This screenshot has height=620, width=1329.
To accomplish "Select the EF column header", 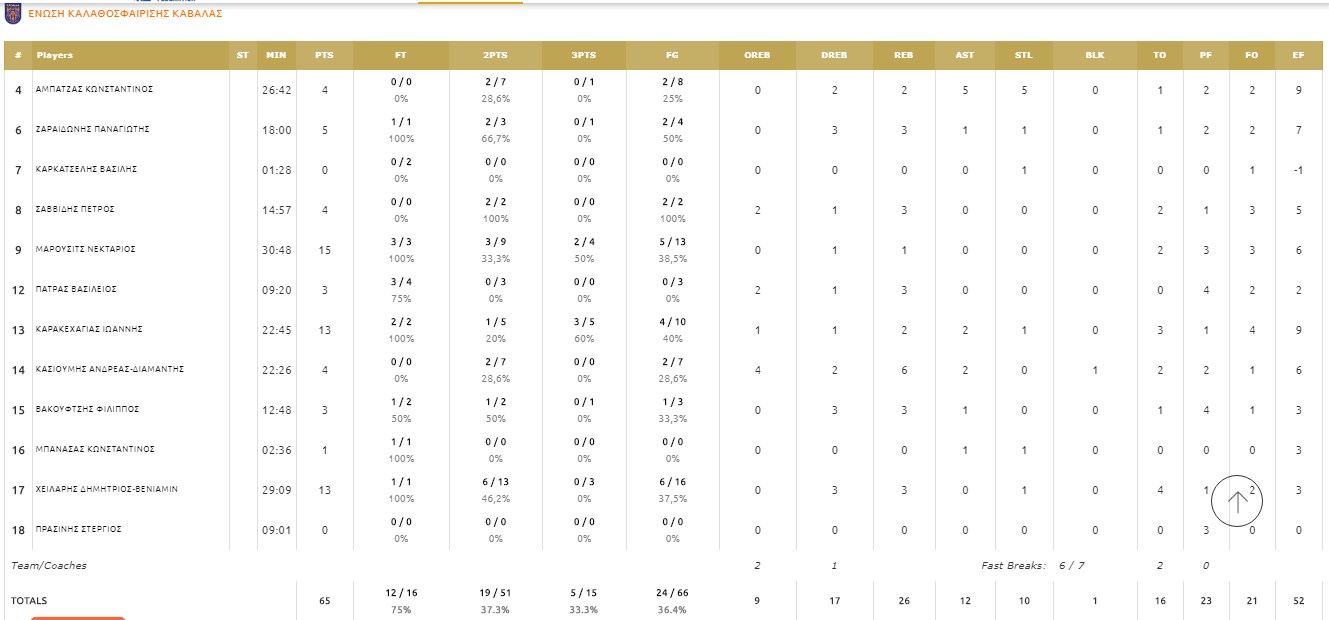I will (1298, 55).
